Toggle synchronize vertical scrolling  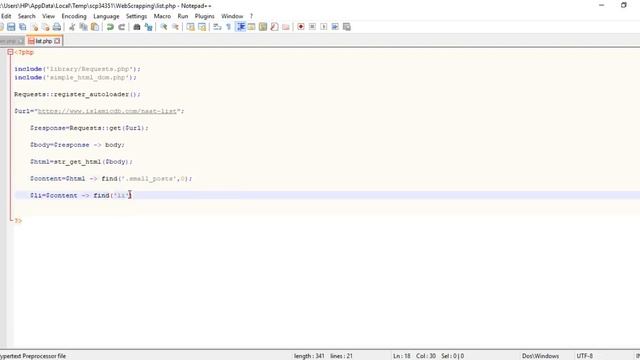(190, 27)
